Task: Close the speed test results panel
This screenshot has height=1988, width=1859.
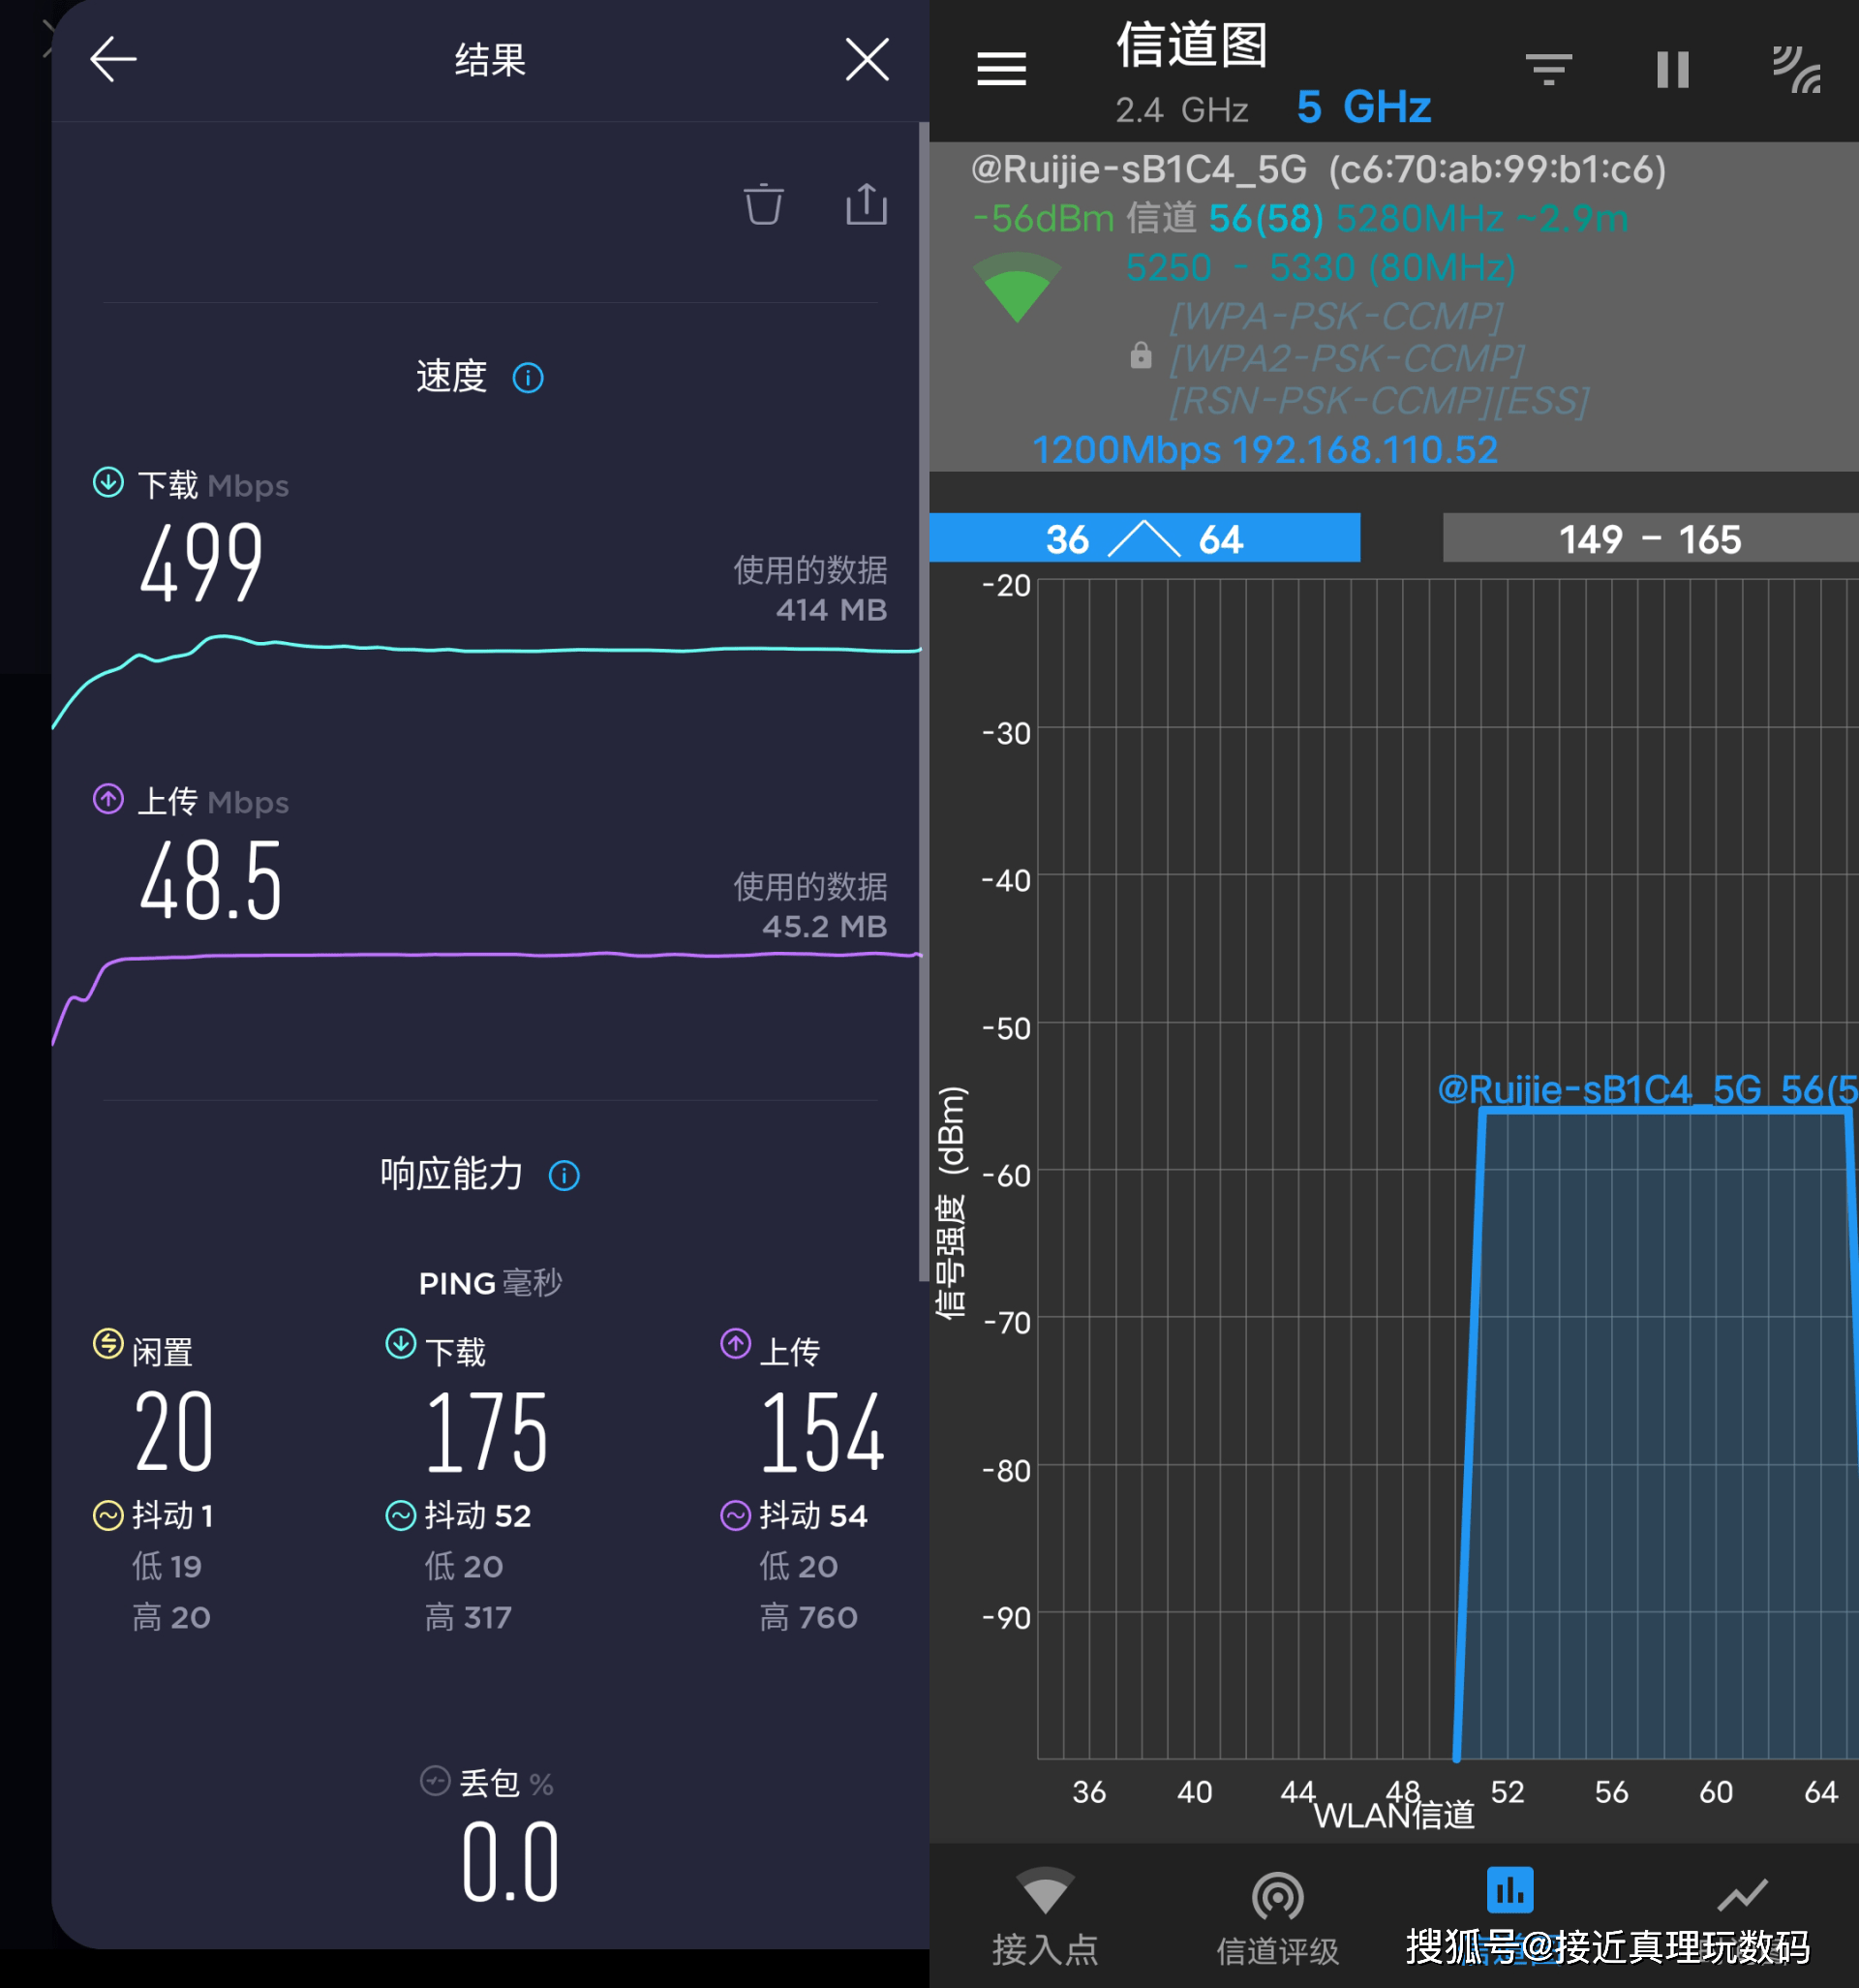Action: pyautogui.click(x=866, y=59)
